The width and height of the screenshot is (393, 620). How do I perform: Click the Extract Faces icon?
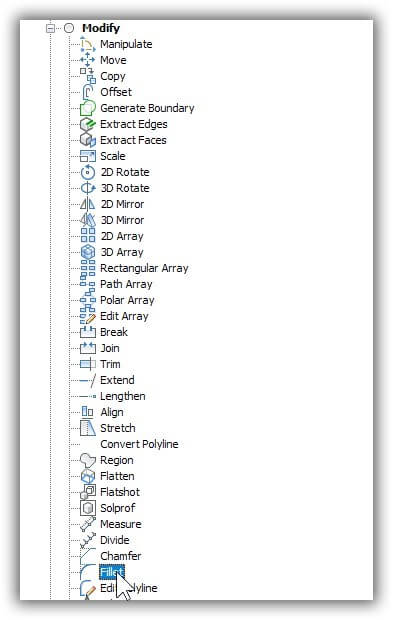coord(88,140)
